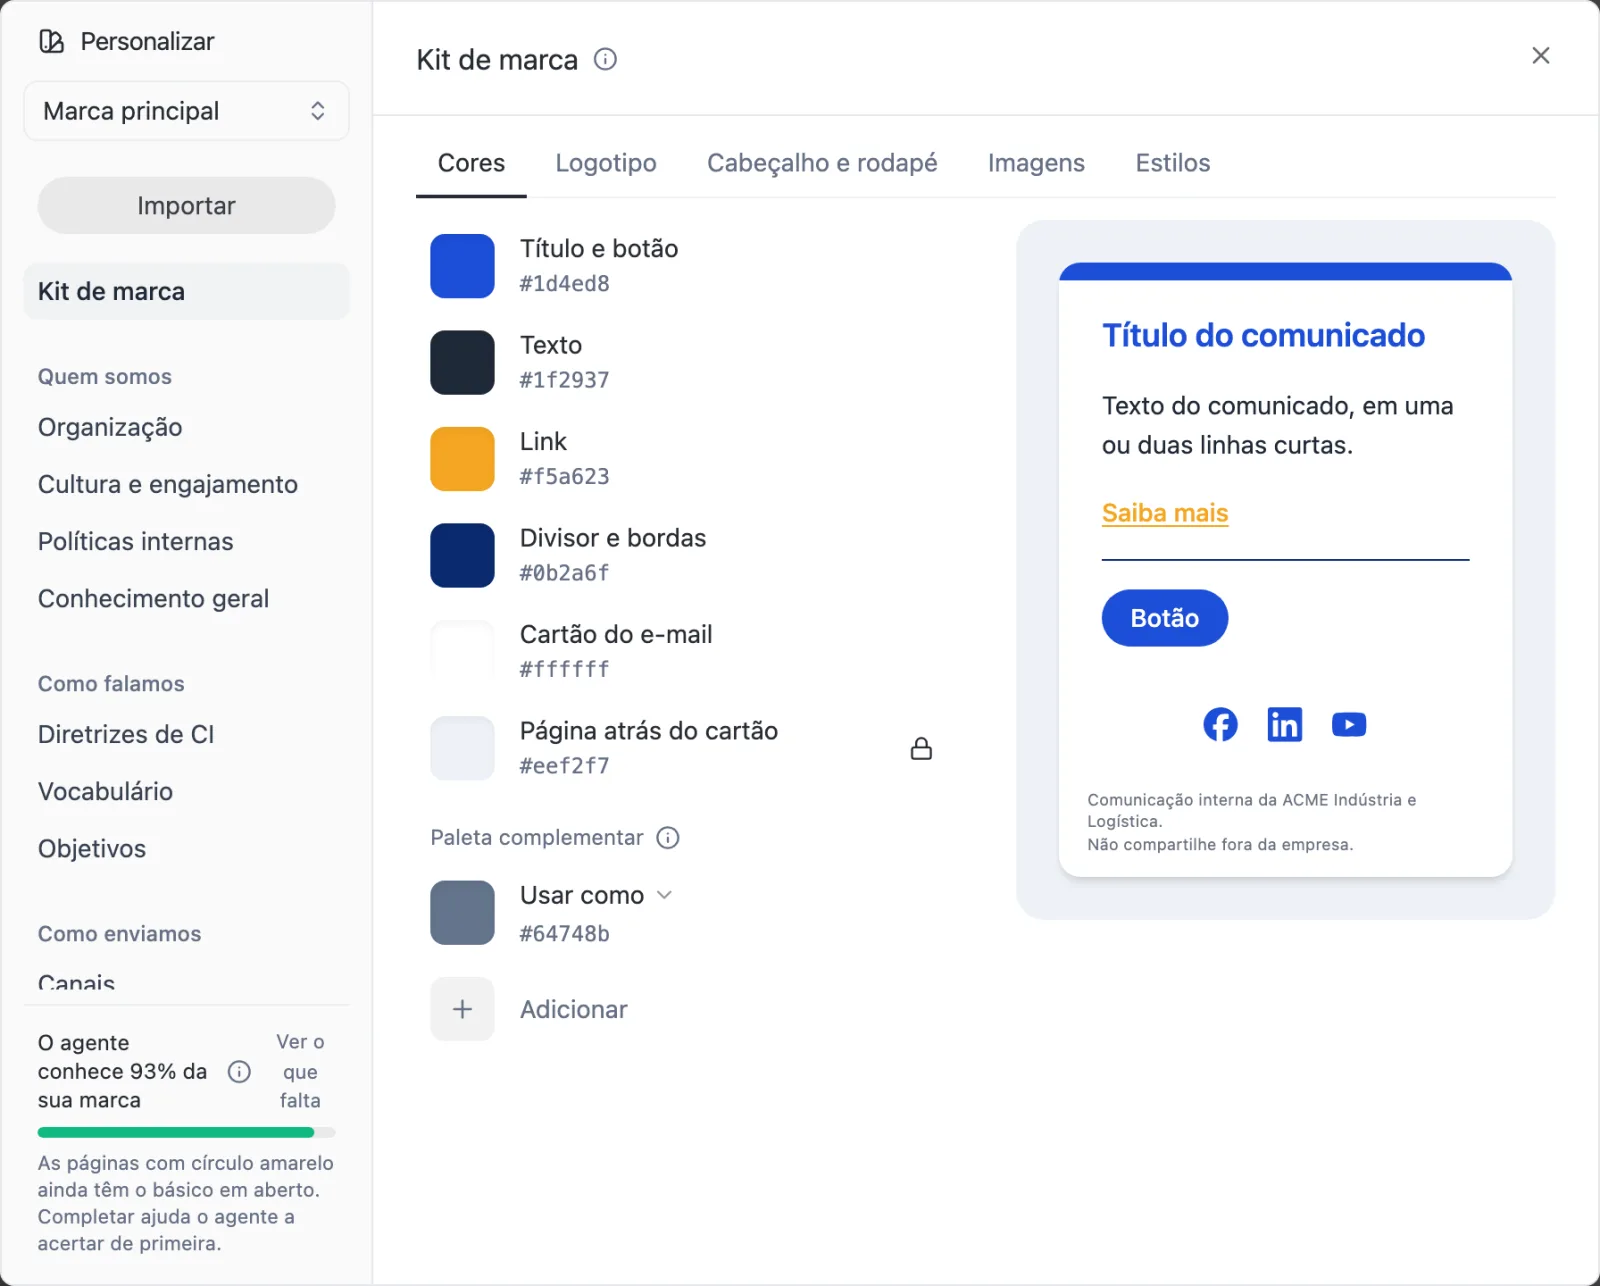Click Título do comunicado heading in preview

click(x=1263, y=335)
